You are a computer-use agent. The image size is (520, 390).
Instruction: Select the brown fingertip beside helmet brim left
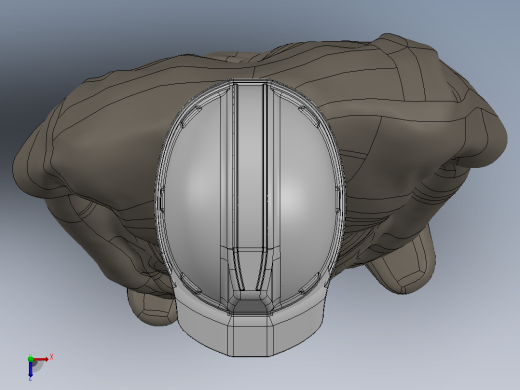coord(152,307)
